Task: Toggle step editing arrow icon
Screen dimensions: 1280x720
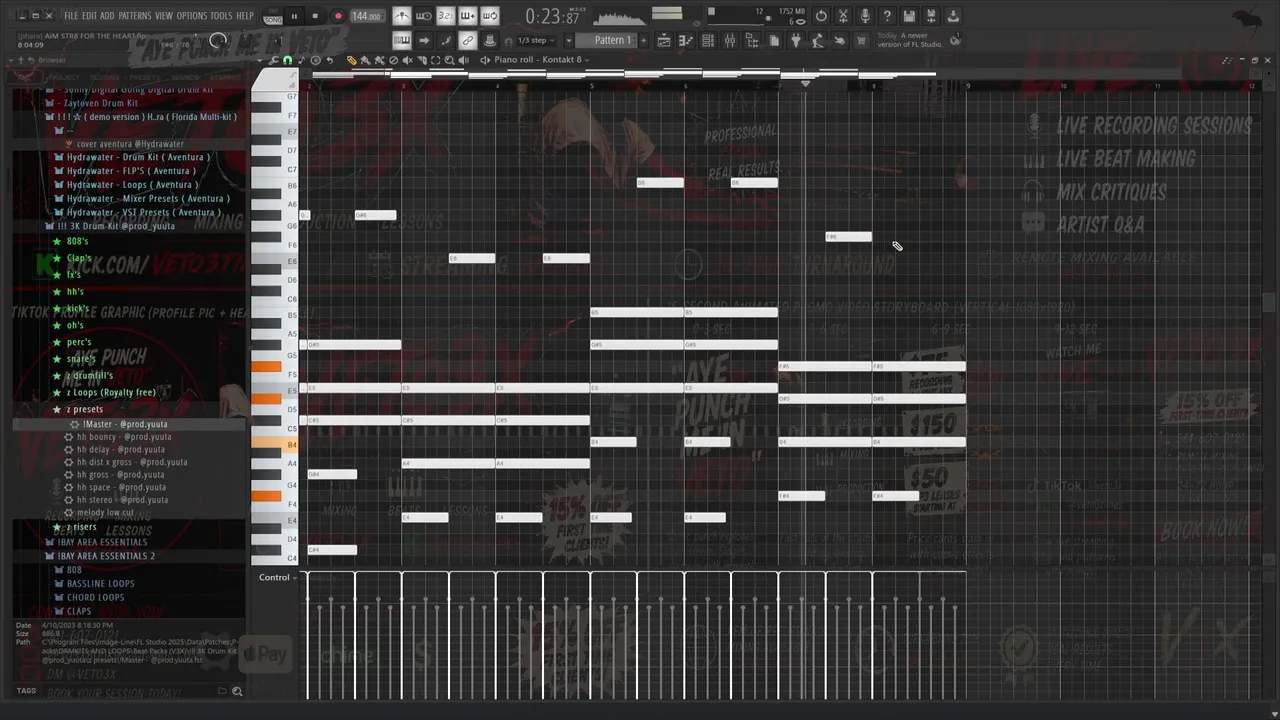Action: (x=424, y=40)
